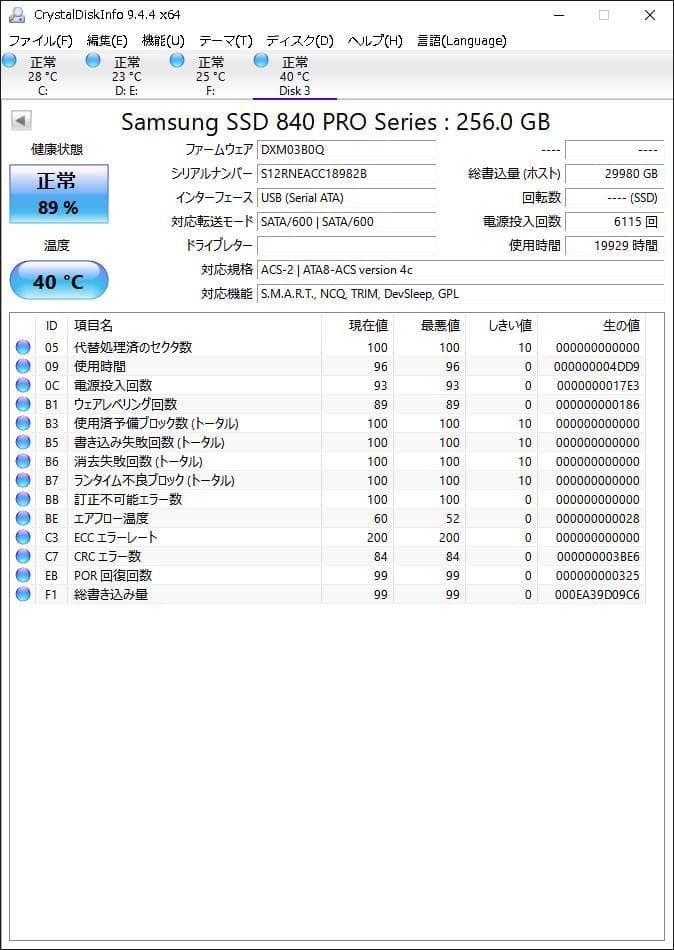Open the 言語(Language) menu

(462, 41)
